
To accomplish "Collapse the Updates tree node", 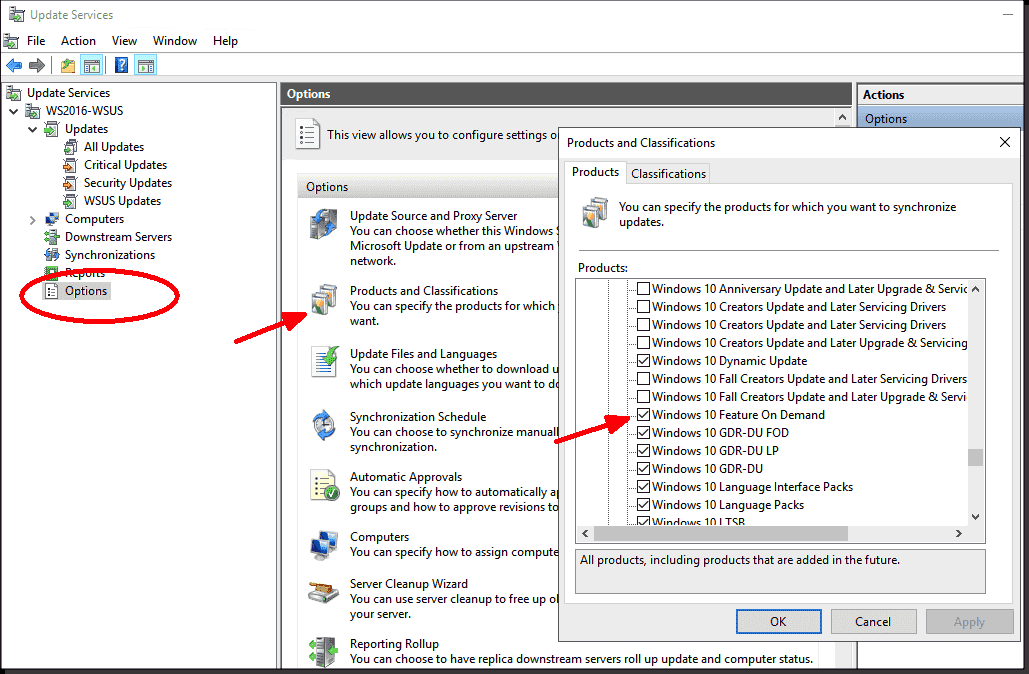I will (x=32, y=129).
